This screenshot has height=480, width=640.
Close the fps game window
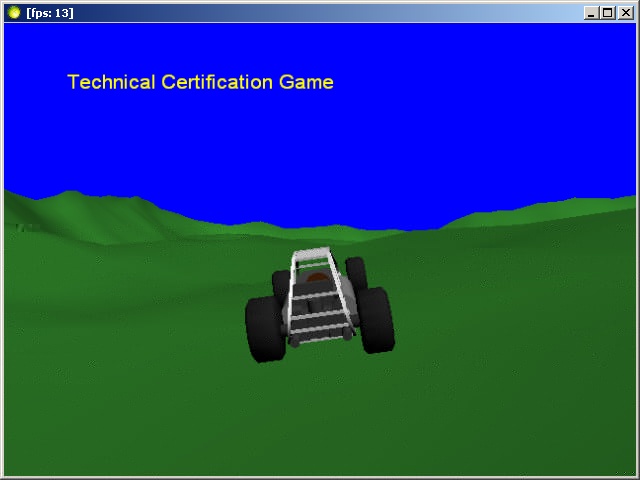click(x=624, y=12)
